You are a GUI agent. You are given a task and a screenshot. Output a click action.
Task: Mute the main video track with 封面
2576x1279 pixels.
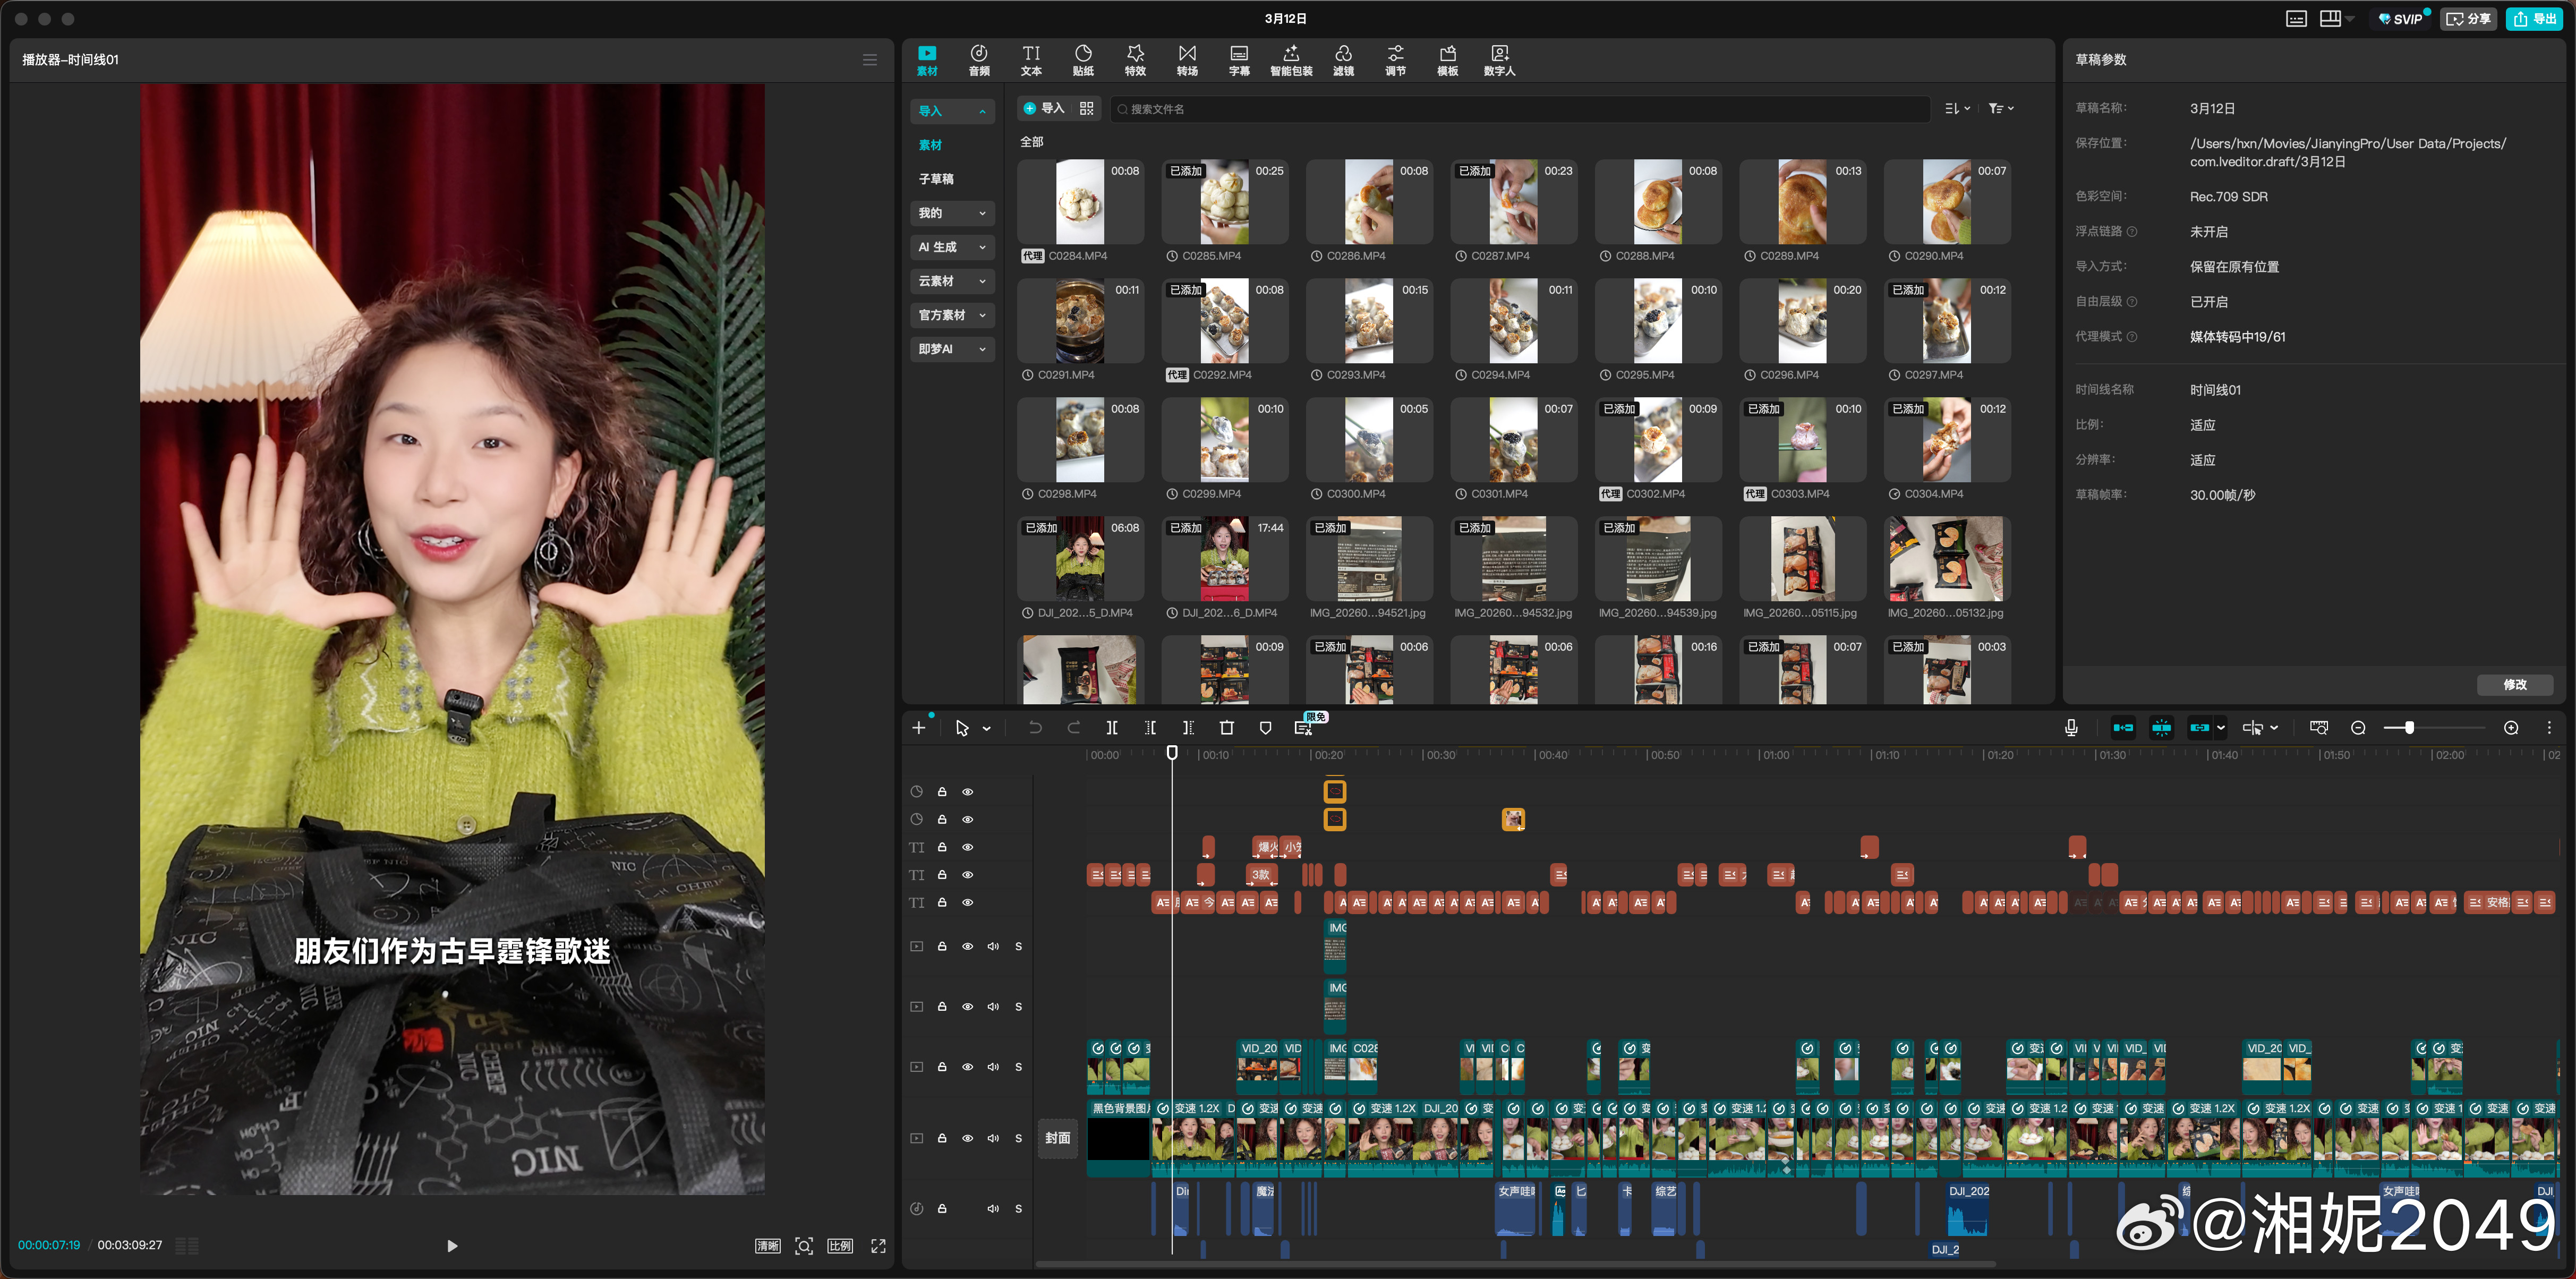(x=993, y=1138)
